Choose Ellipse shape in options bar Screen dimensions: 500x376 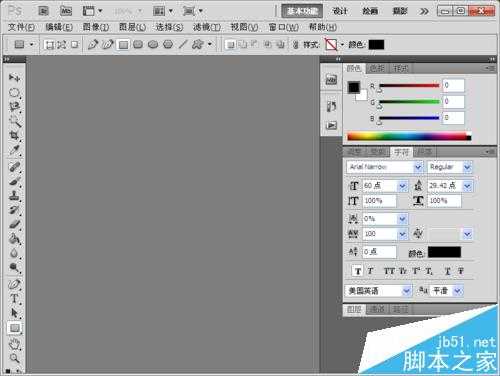(x=153, y=44)
